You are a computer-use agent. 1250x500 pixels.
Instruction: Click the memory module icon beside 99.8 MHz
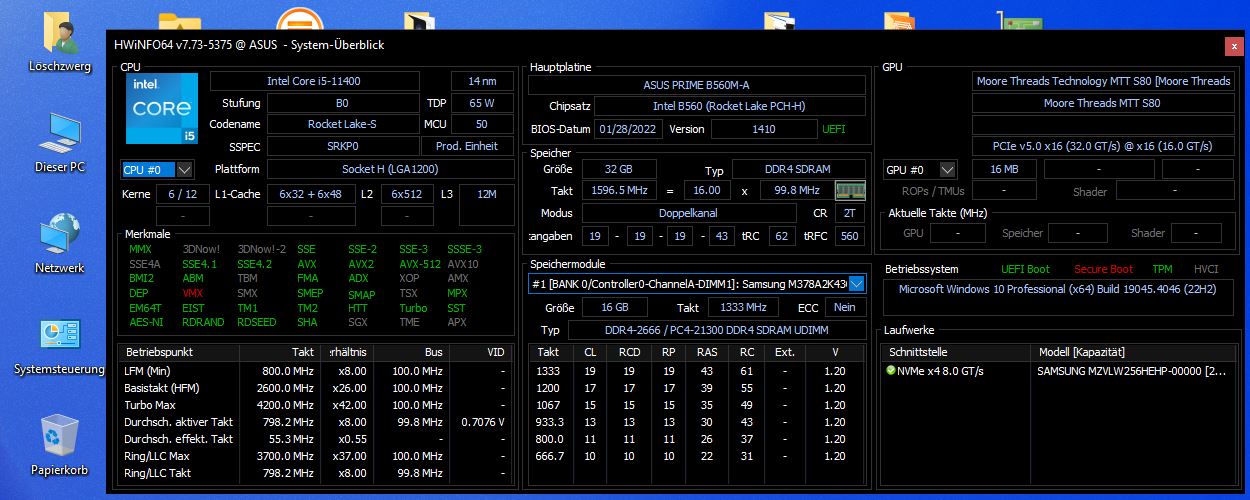(x=850, y=190)
